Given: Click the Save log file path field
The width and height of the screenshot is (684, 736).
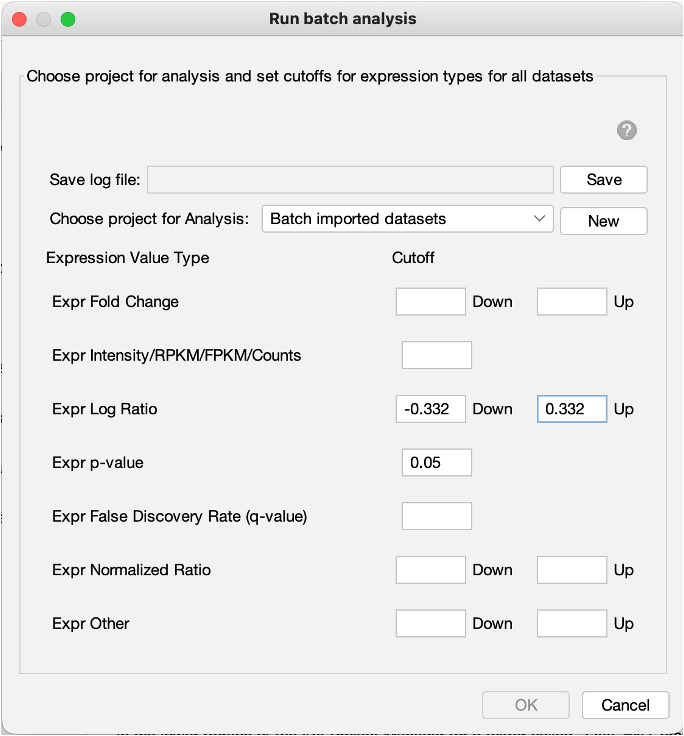Looking at the screenshot, I should pos(350,180).
